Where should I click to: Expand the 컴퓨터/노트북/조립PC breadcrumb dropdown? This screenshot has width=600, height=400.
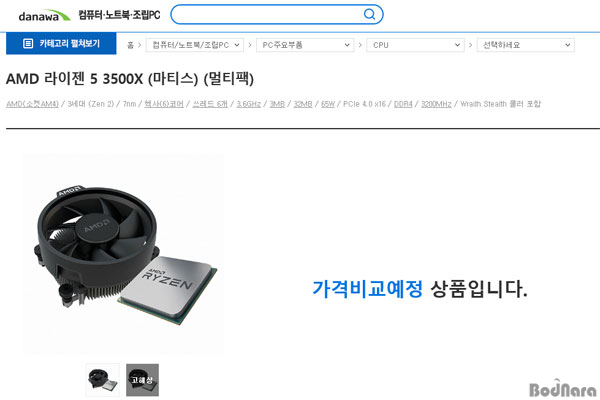coord(195,45)
